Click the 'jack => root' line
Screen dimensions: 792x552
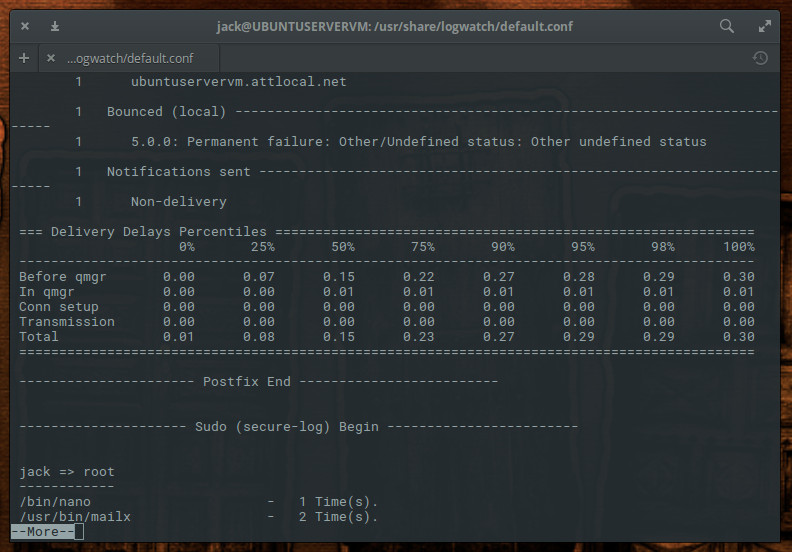point(67,472)
